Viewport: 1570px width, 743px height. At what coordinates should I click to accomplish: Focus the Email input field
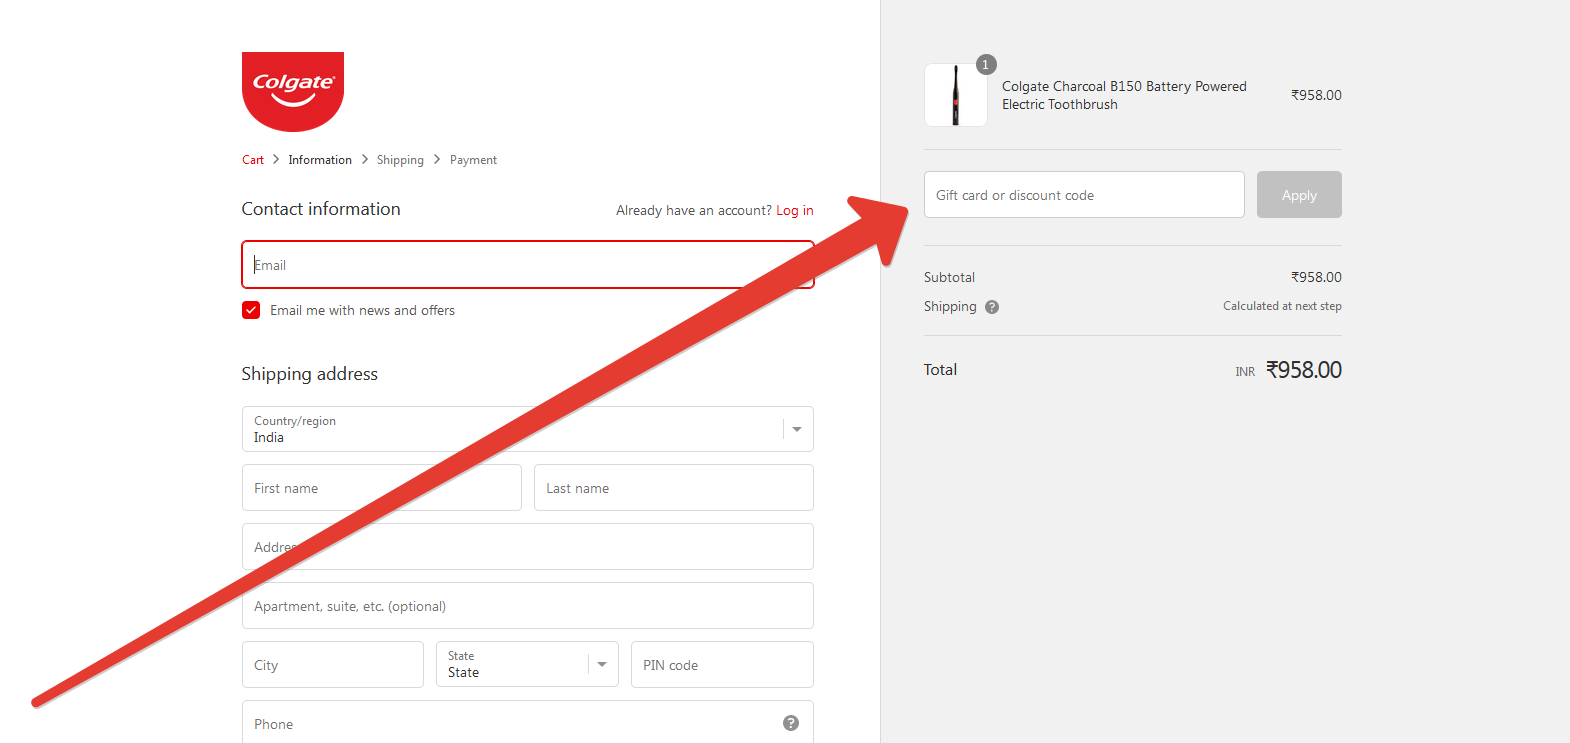tap(528, 265)
